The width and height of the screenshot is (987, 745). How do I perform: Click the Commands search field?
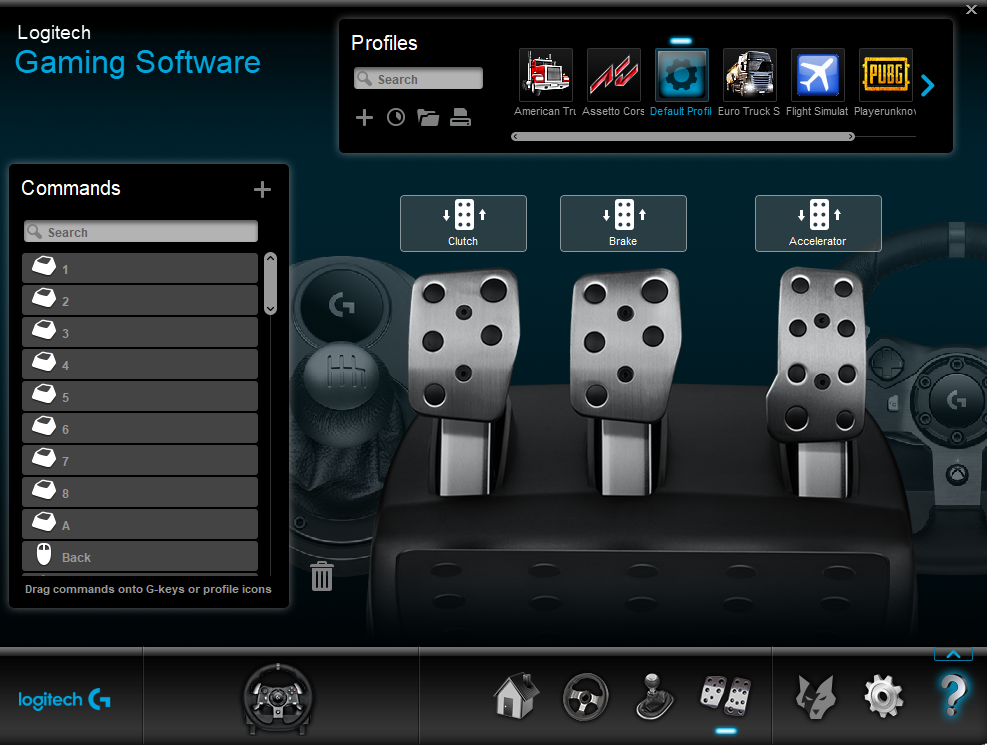click(141, 232)
